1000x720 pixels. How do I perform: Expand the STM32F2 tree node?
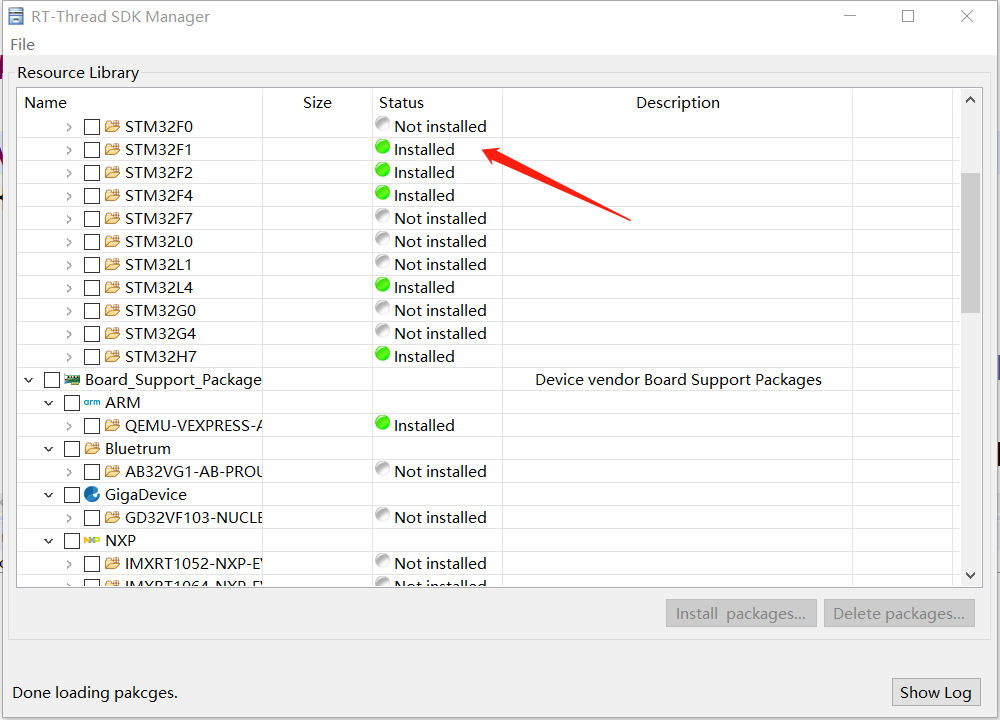click(69, 173)
